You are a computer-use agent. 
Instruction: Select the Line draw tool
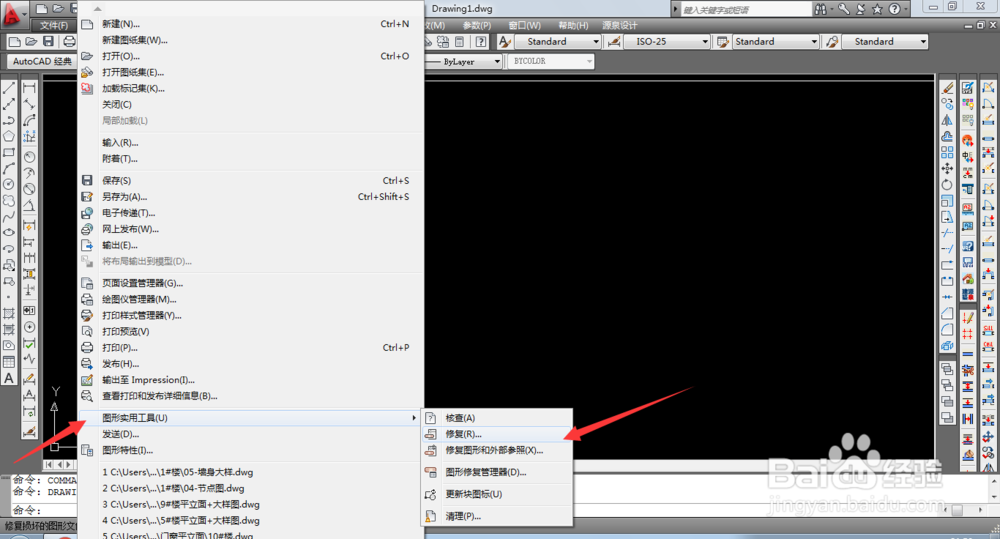point(9,87)
